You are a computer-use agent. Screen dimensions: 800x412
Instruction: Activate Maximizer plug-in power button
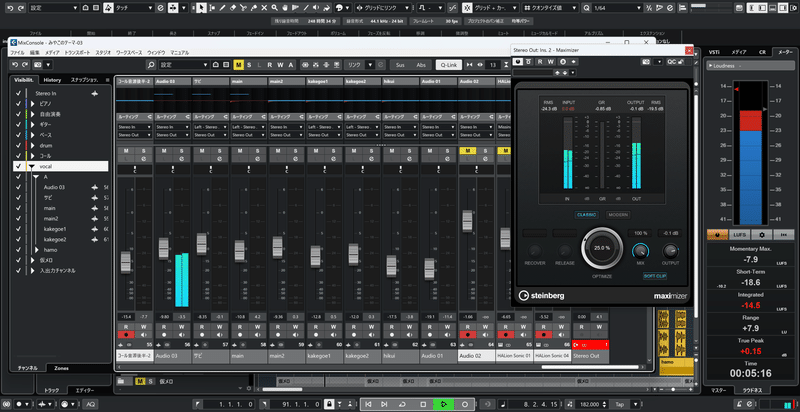point(518,61)
